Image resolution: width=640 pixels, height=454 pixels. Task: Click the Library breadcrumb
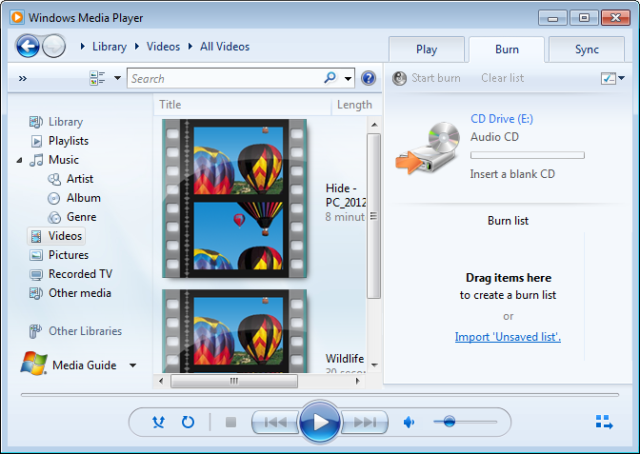pyautogui.click(x=109, y=47)
